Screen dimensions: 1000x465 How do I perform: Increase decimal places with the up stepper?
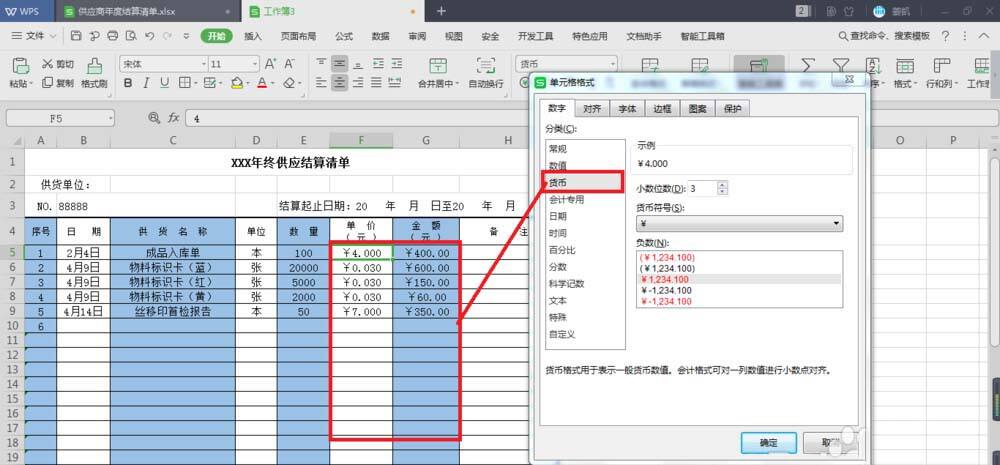point(723,184)
